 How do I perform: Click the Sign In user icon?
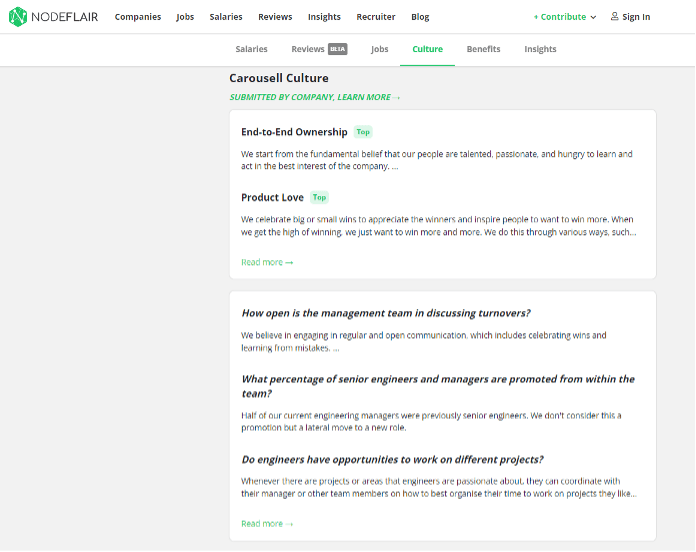click(614, 16)
